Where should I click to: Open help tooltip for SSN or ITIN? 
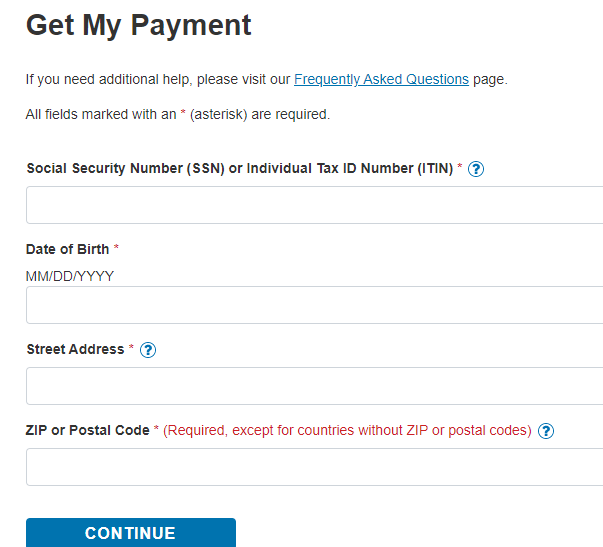click(x=476, y=169)
